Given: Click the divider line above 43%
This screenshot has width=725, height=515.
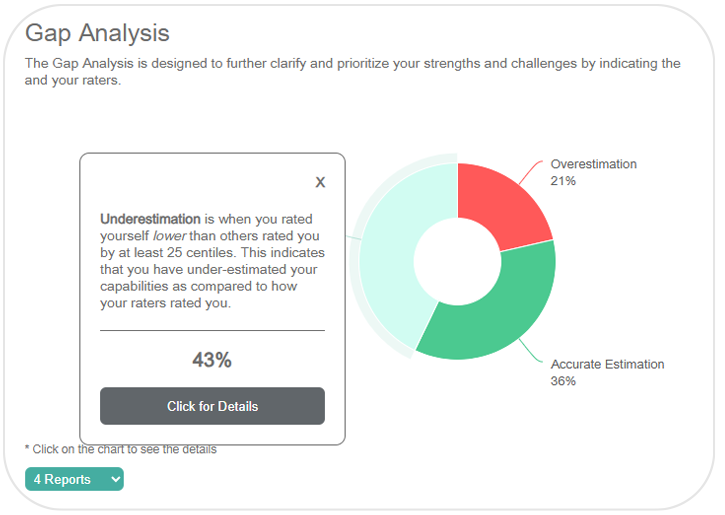Looking at the screenshot, I should (x=212, y=330).
